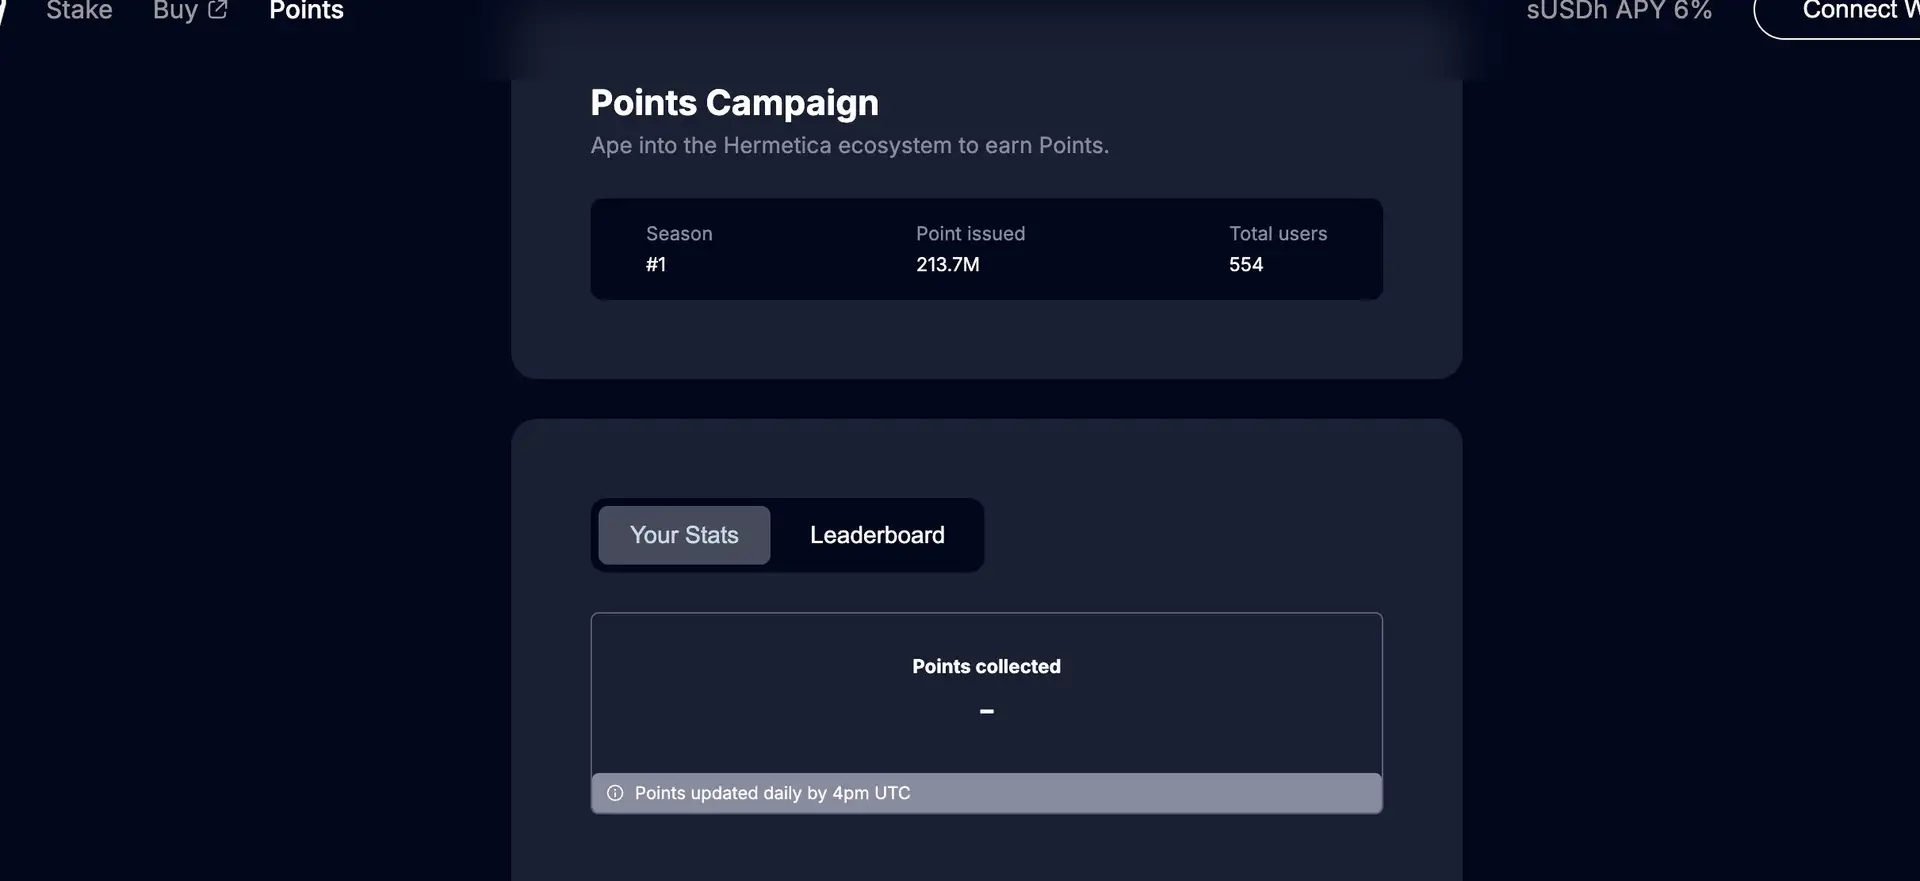Click the sUSDh APY 6% label

pyautogui.click(x=1618, y=10)
